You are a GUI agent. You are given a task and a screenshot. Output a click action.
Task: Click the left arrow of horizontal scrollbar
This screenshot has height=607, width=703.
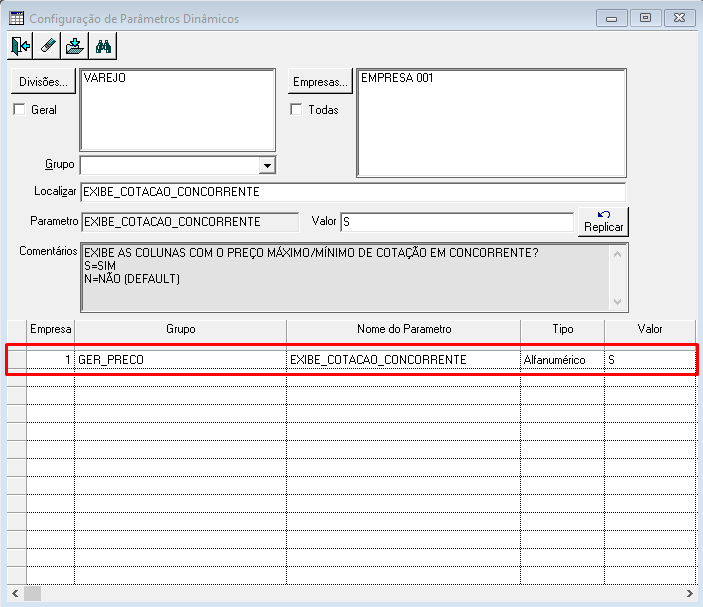[x=15, y=594]
